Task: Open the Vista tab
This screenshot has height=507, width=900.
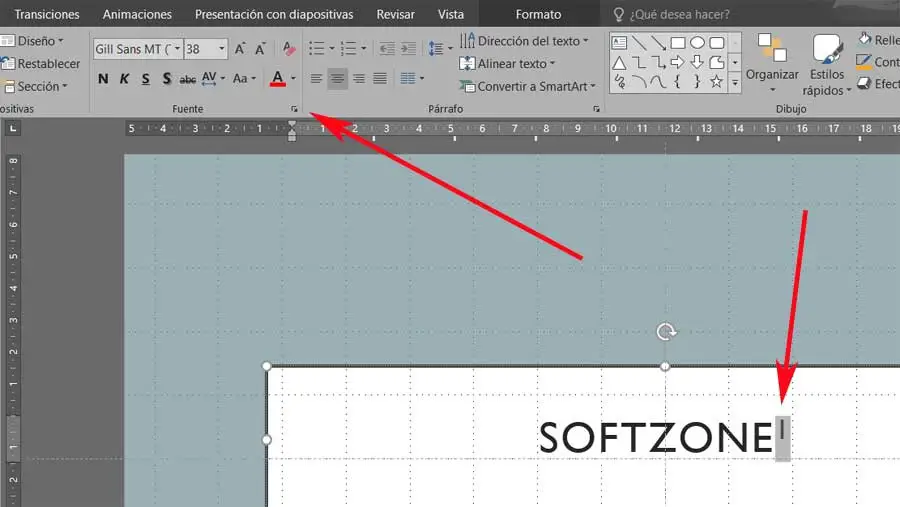Action: pyautogui.click(x=451, y=14)
